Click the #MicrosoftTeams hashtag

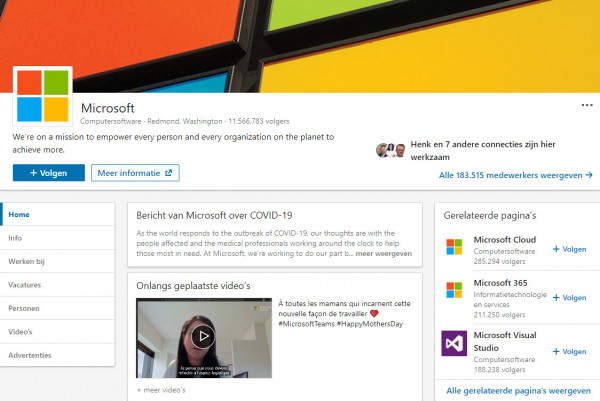click(x=306, y=324)
